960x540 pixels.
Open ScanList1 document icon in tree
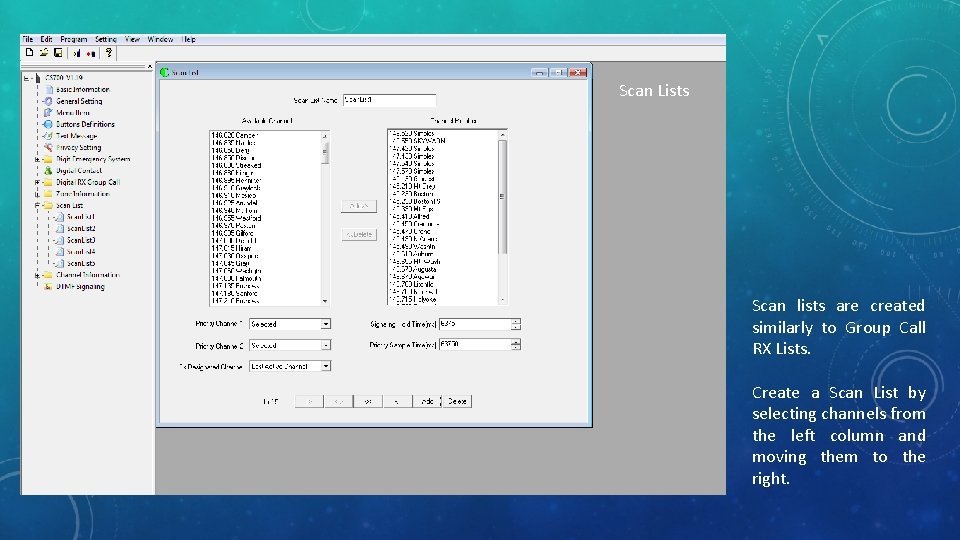click(60, 217)
